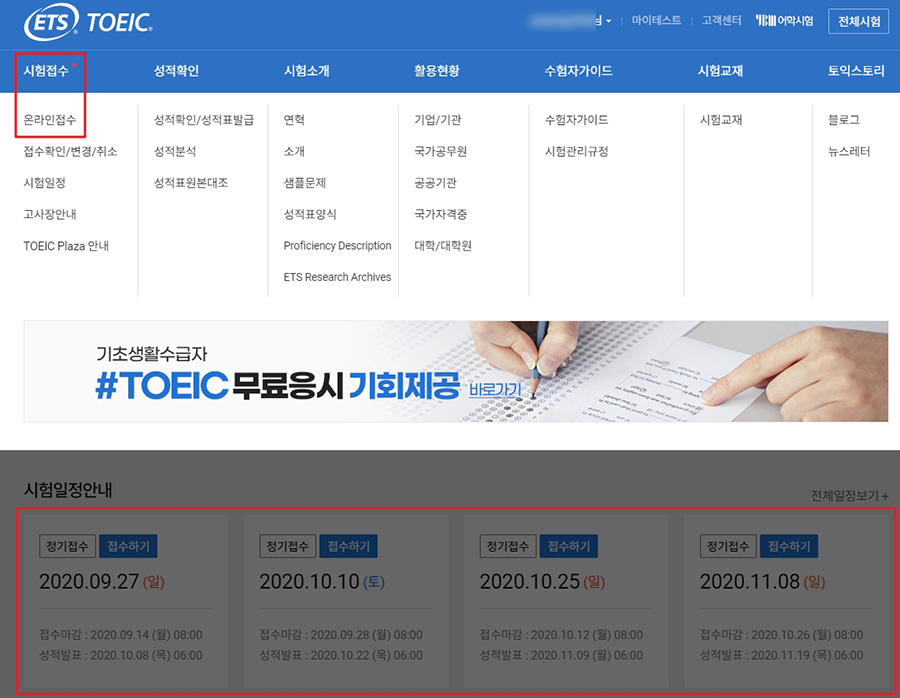900x698 pixels.
Task: Select the 2020.11.08 (일) exam date
Action: coord(762,581)
